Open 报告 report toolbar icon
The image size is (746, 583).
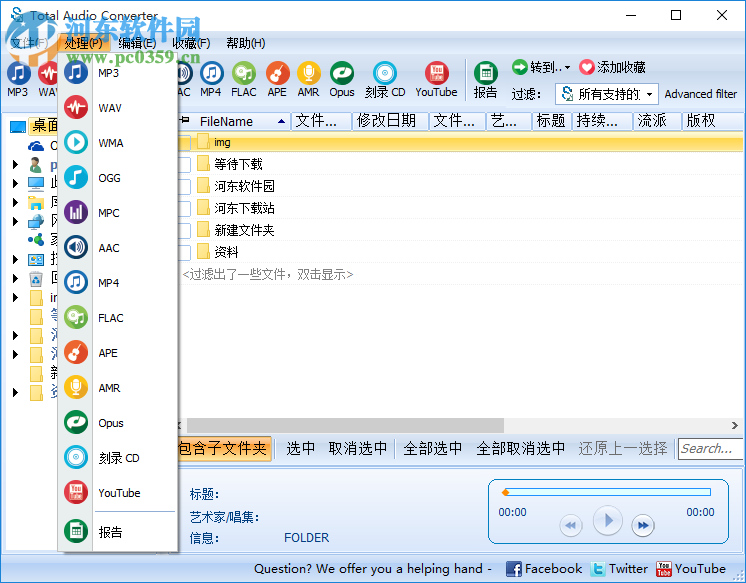coord(485,79)
